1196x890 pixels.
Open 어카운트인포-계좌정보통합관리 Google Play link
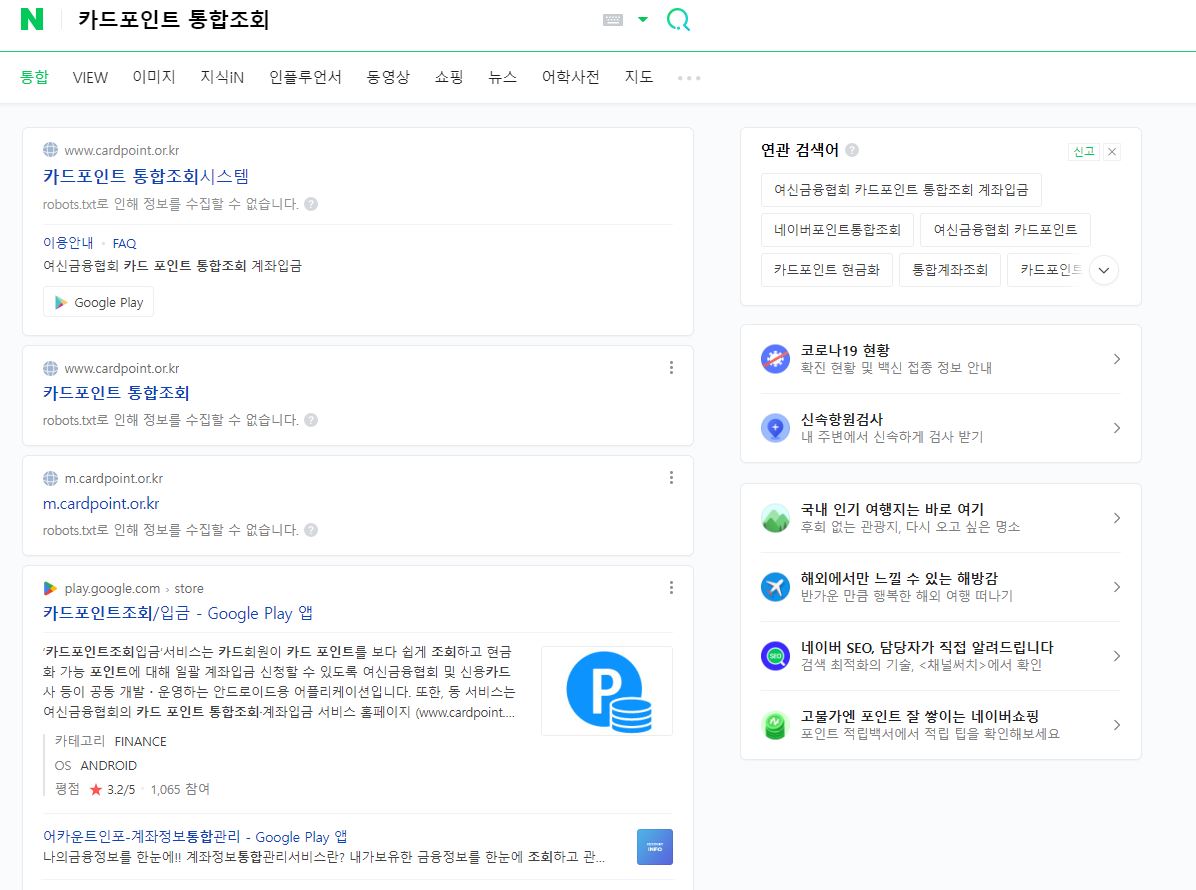[x=195, y=837]
